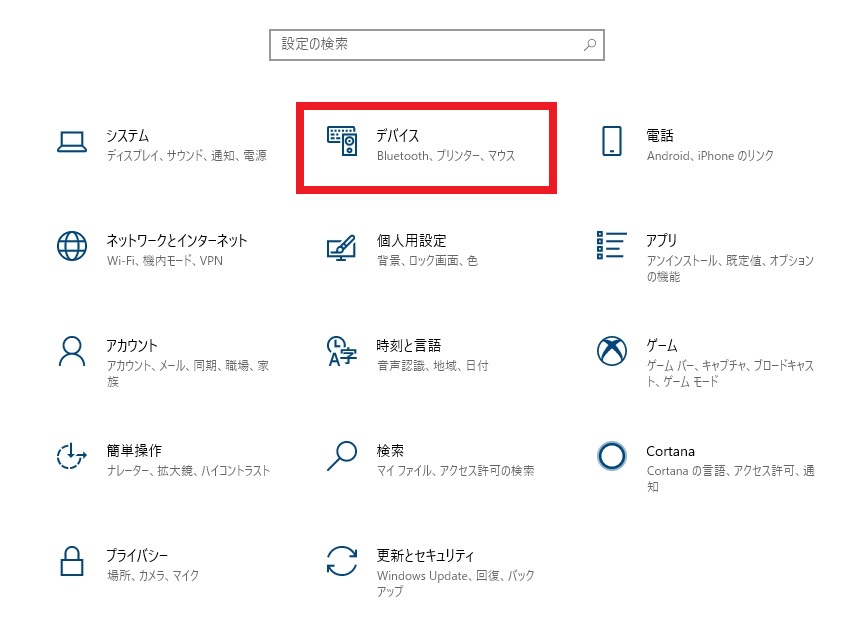Screen dimensions: 850x619
Task: Click 'アカウント、メール、同期、職場、家族' description
Action: tap(188, 373)
